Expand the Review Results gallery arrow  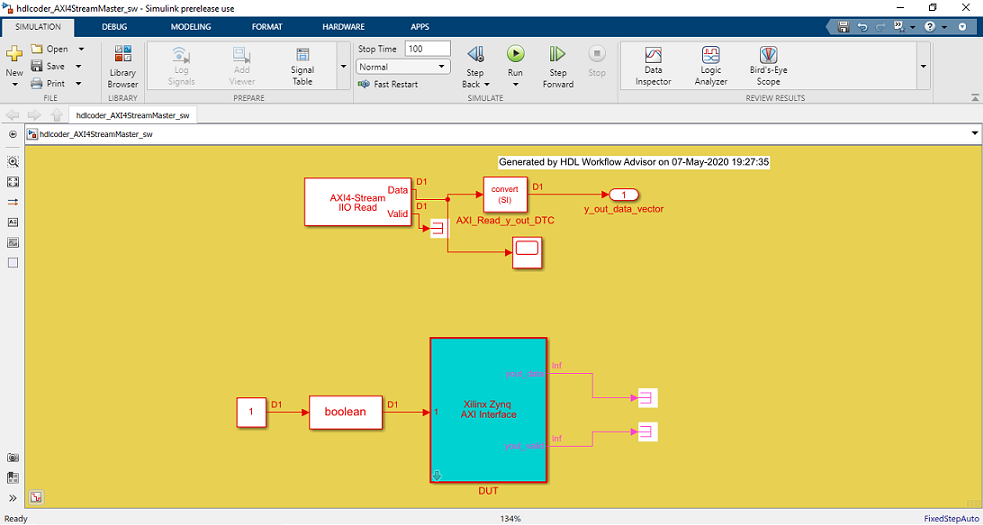pyautogui.click(x=923, y=66)
